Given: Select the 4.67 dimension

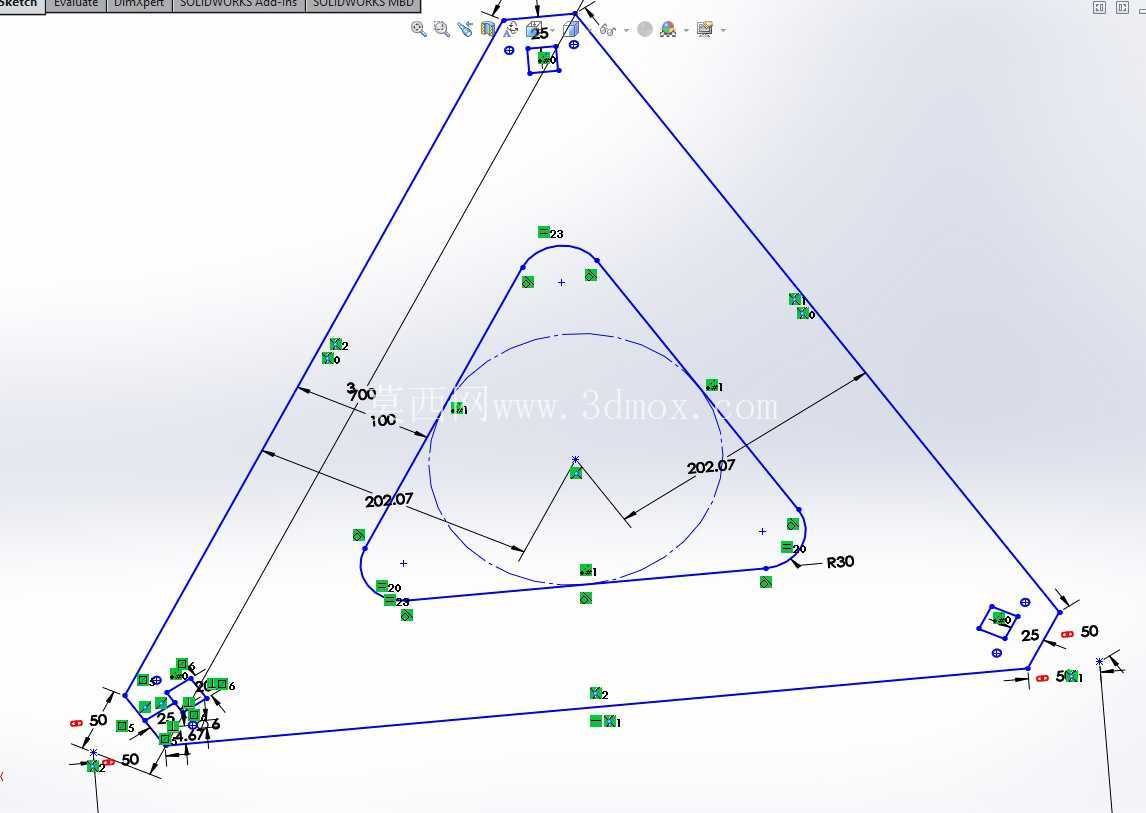Looking at the screenshot, I should click(x=189, y=735).
